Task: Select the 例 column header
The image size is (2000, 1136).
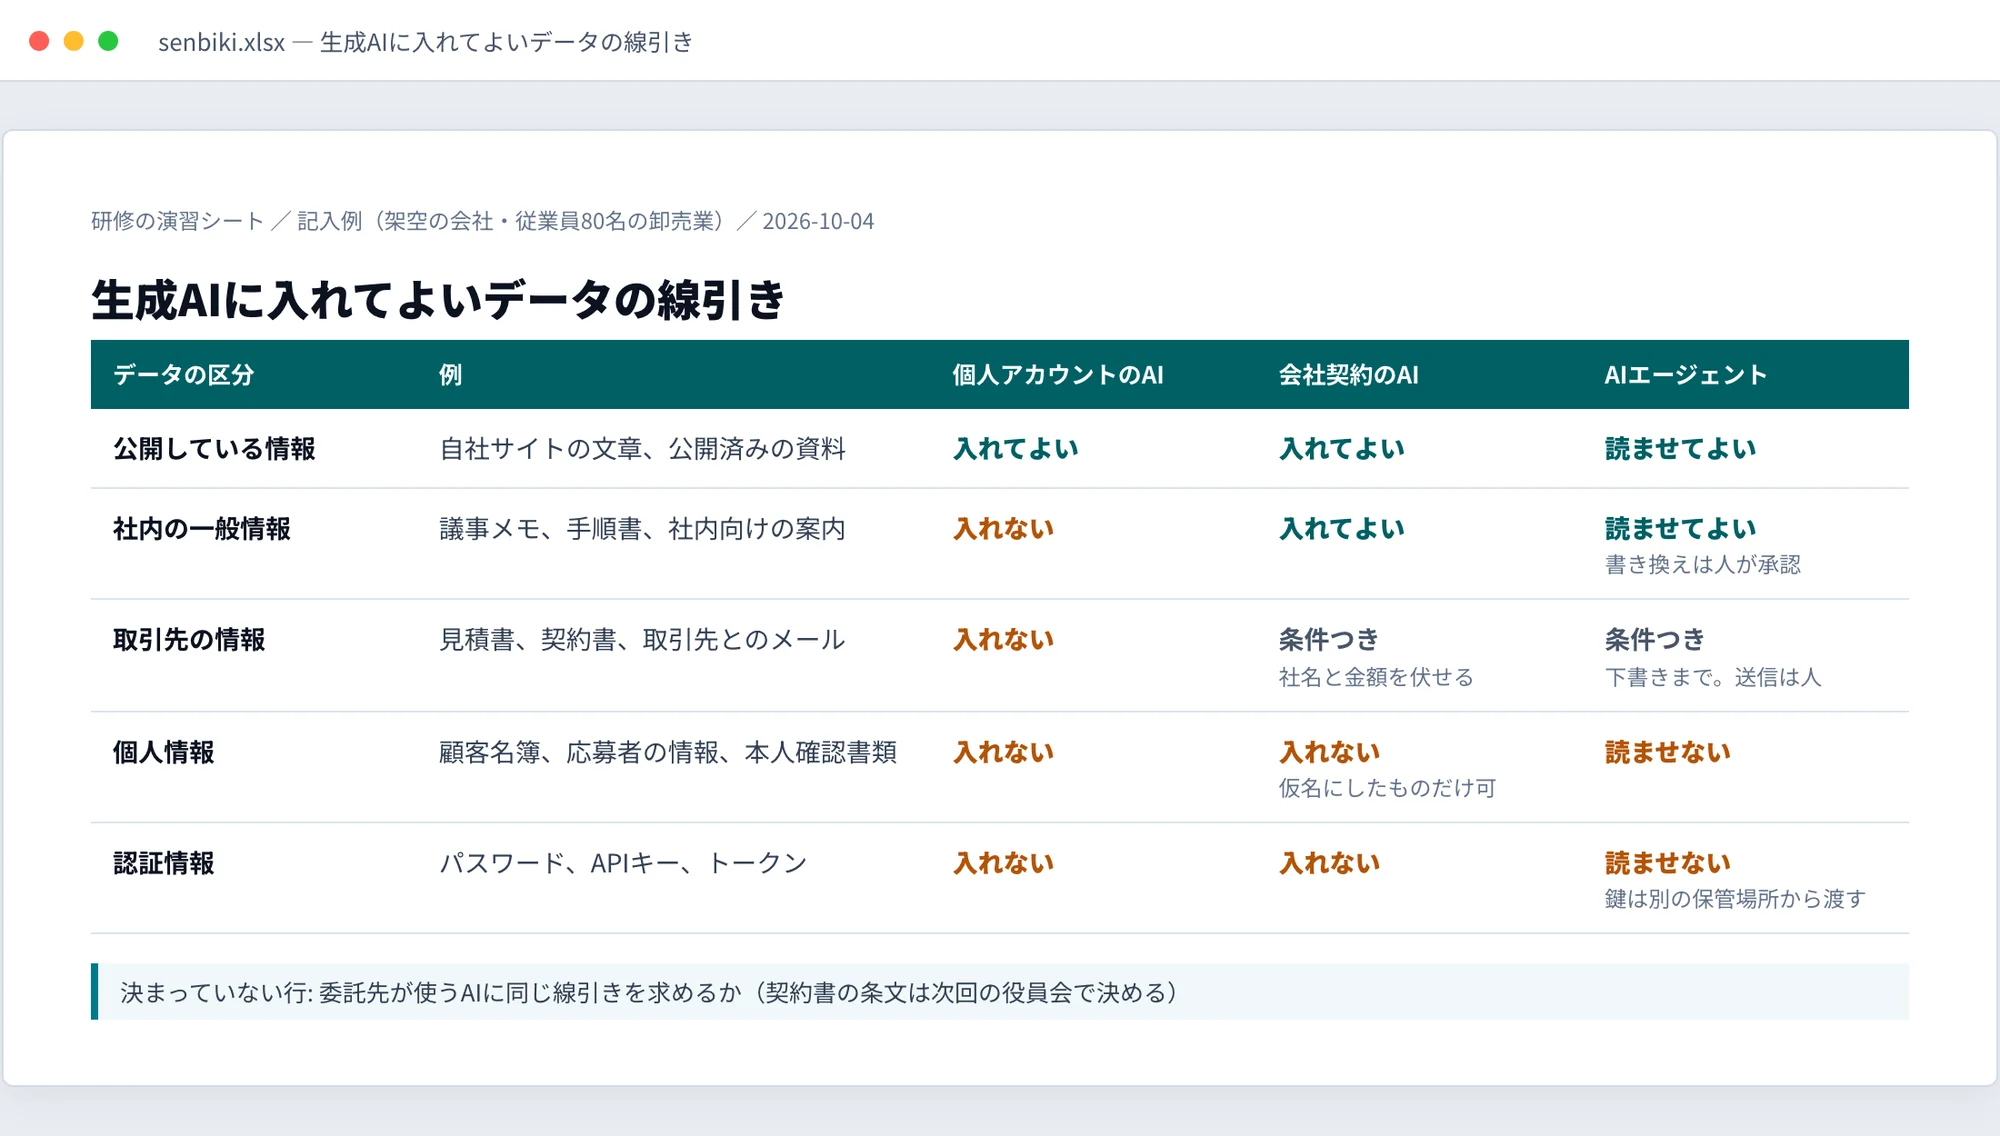Action: pyautogui.click(x=450, y=375)
